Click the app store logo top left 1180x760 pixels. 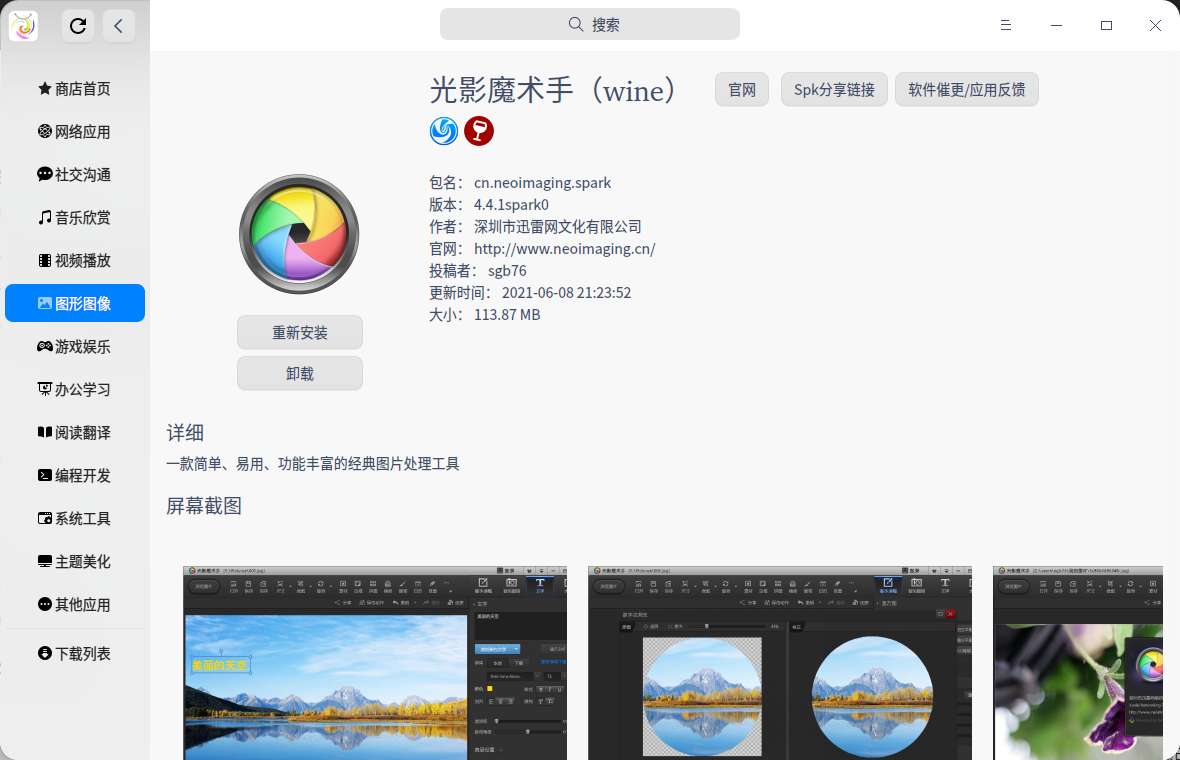point(23,26)
